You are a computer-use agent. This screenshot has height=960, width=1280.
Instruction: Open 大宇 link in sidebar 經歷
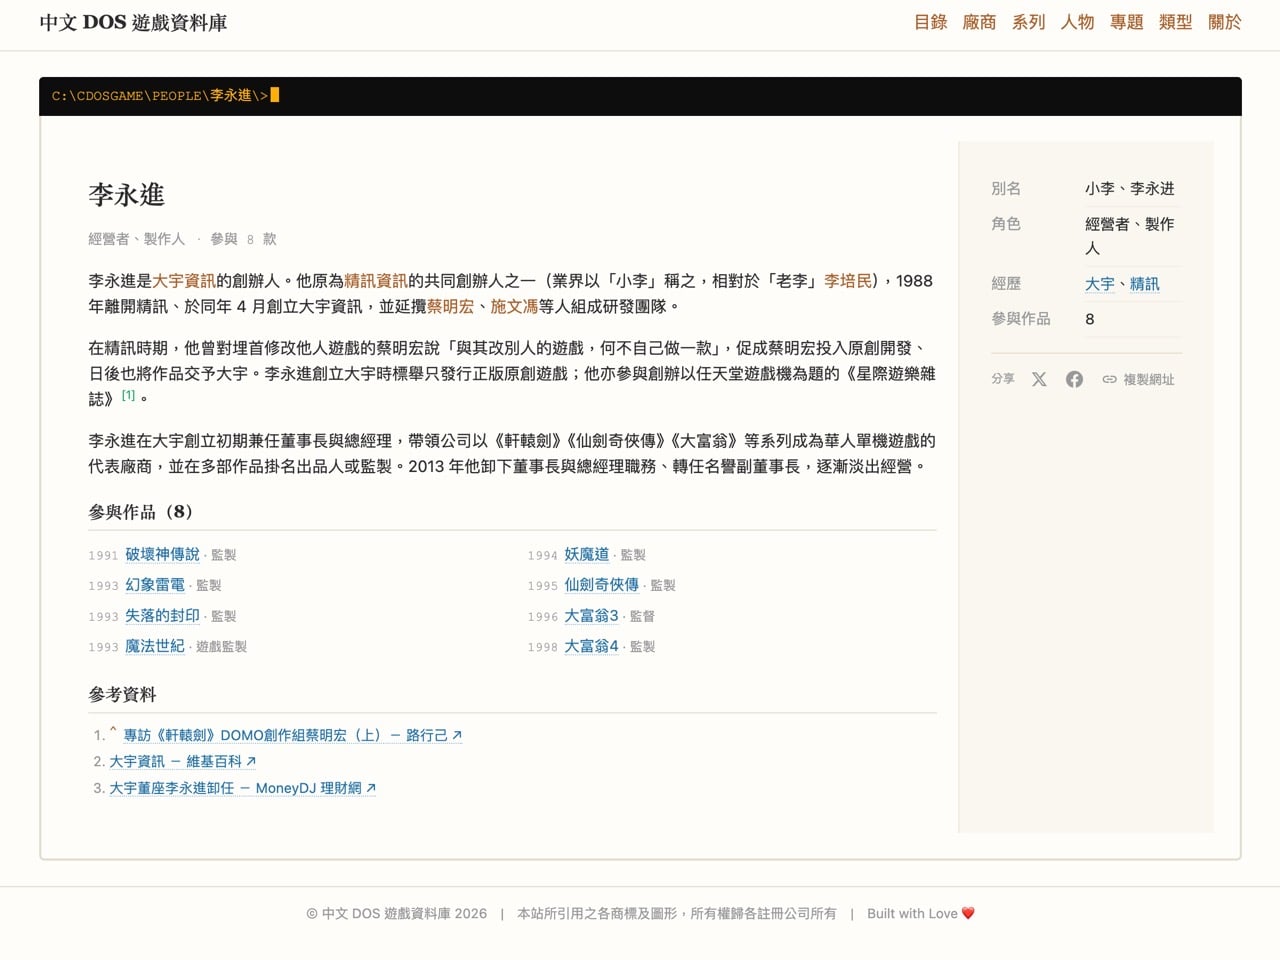1100,284
